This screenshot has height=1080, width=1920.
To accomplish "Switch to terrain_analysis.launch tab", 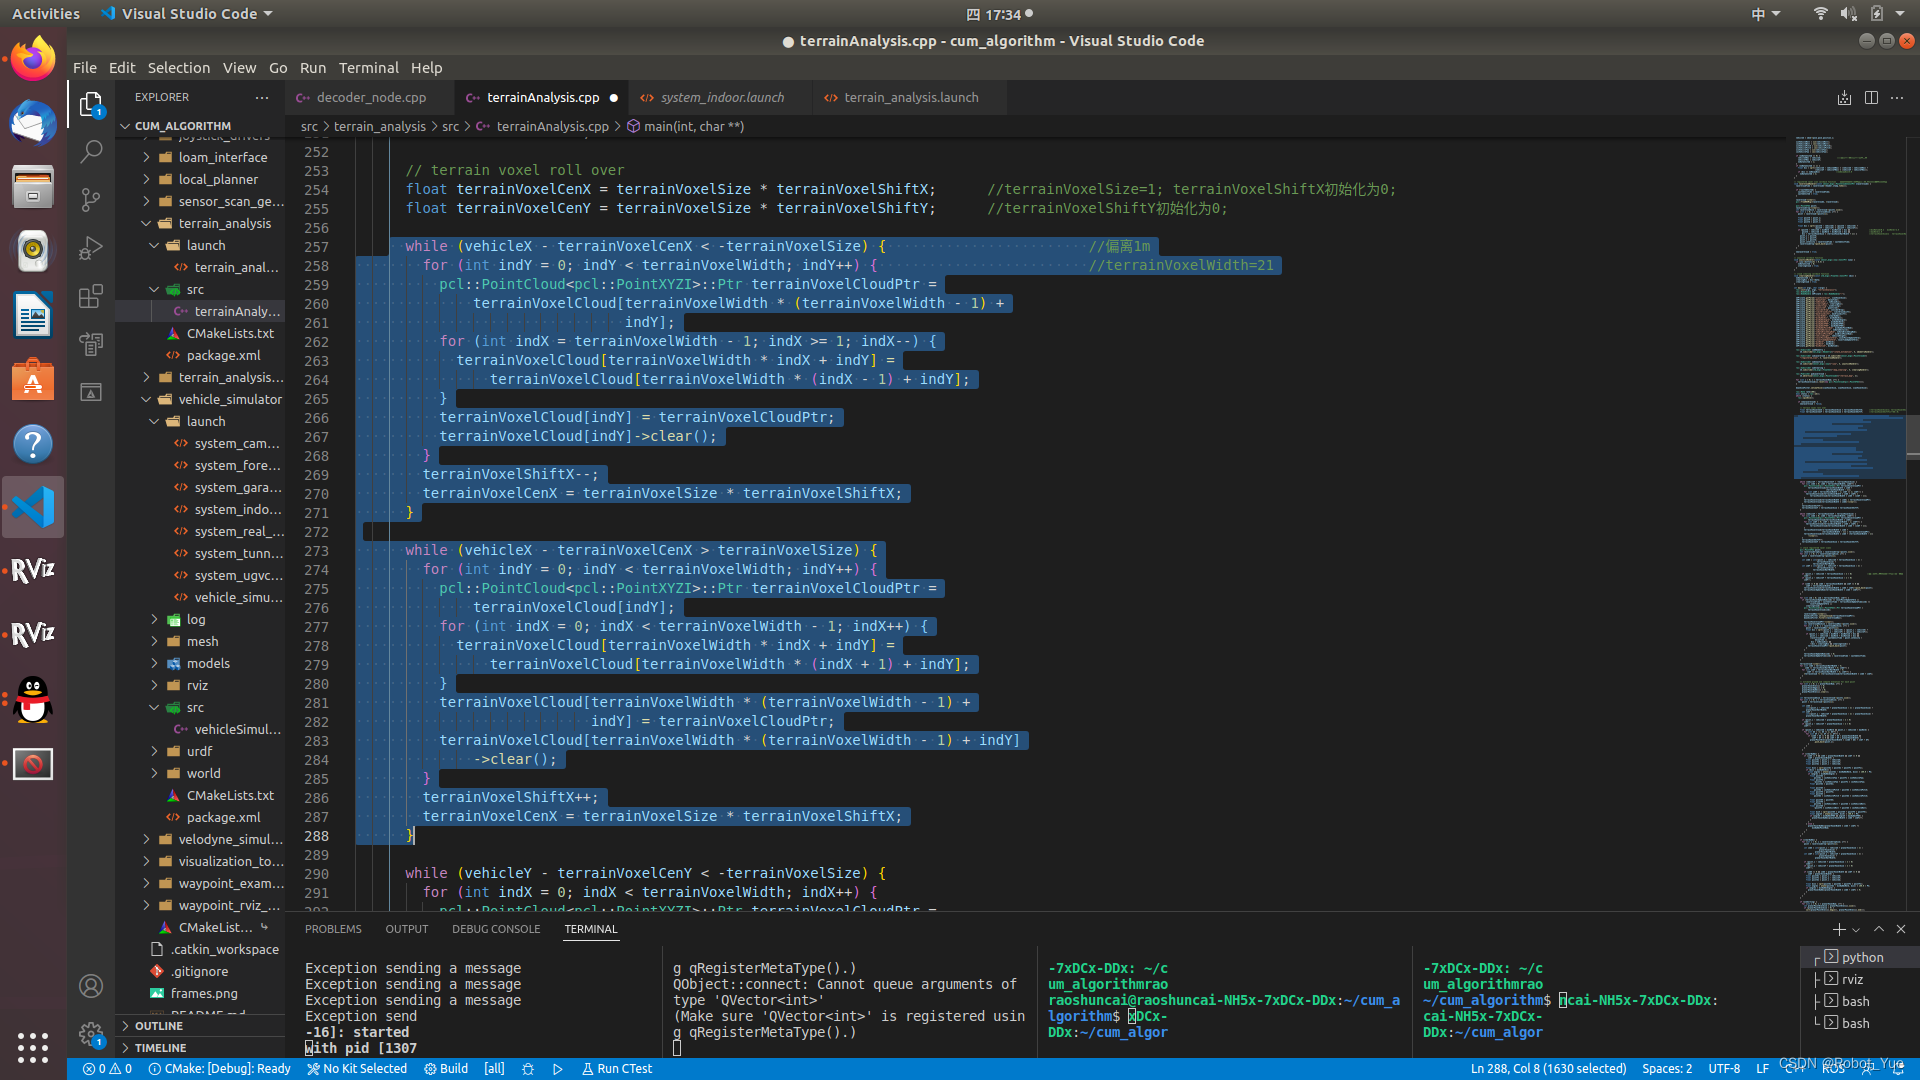I will tap(910, 97).
